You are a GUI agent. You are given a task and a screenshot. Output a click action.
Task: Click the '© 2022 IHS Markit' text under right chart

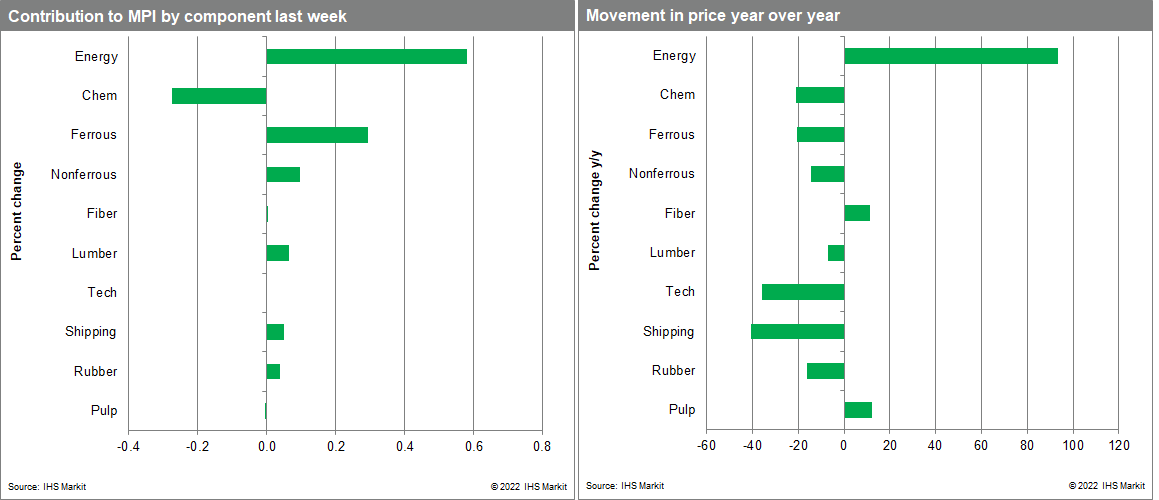[1106, 486]
